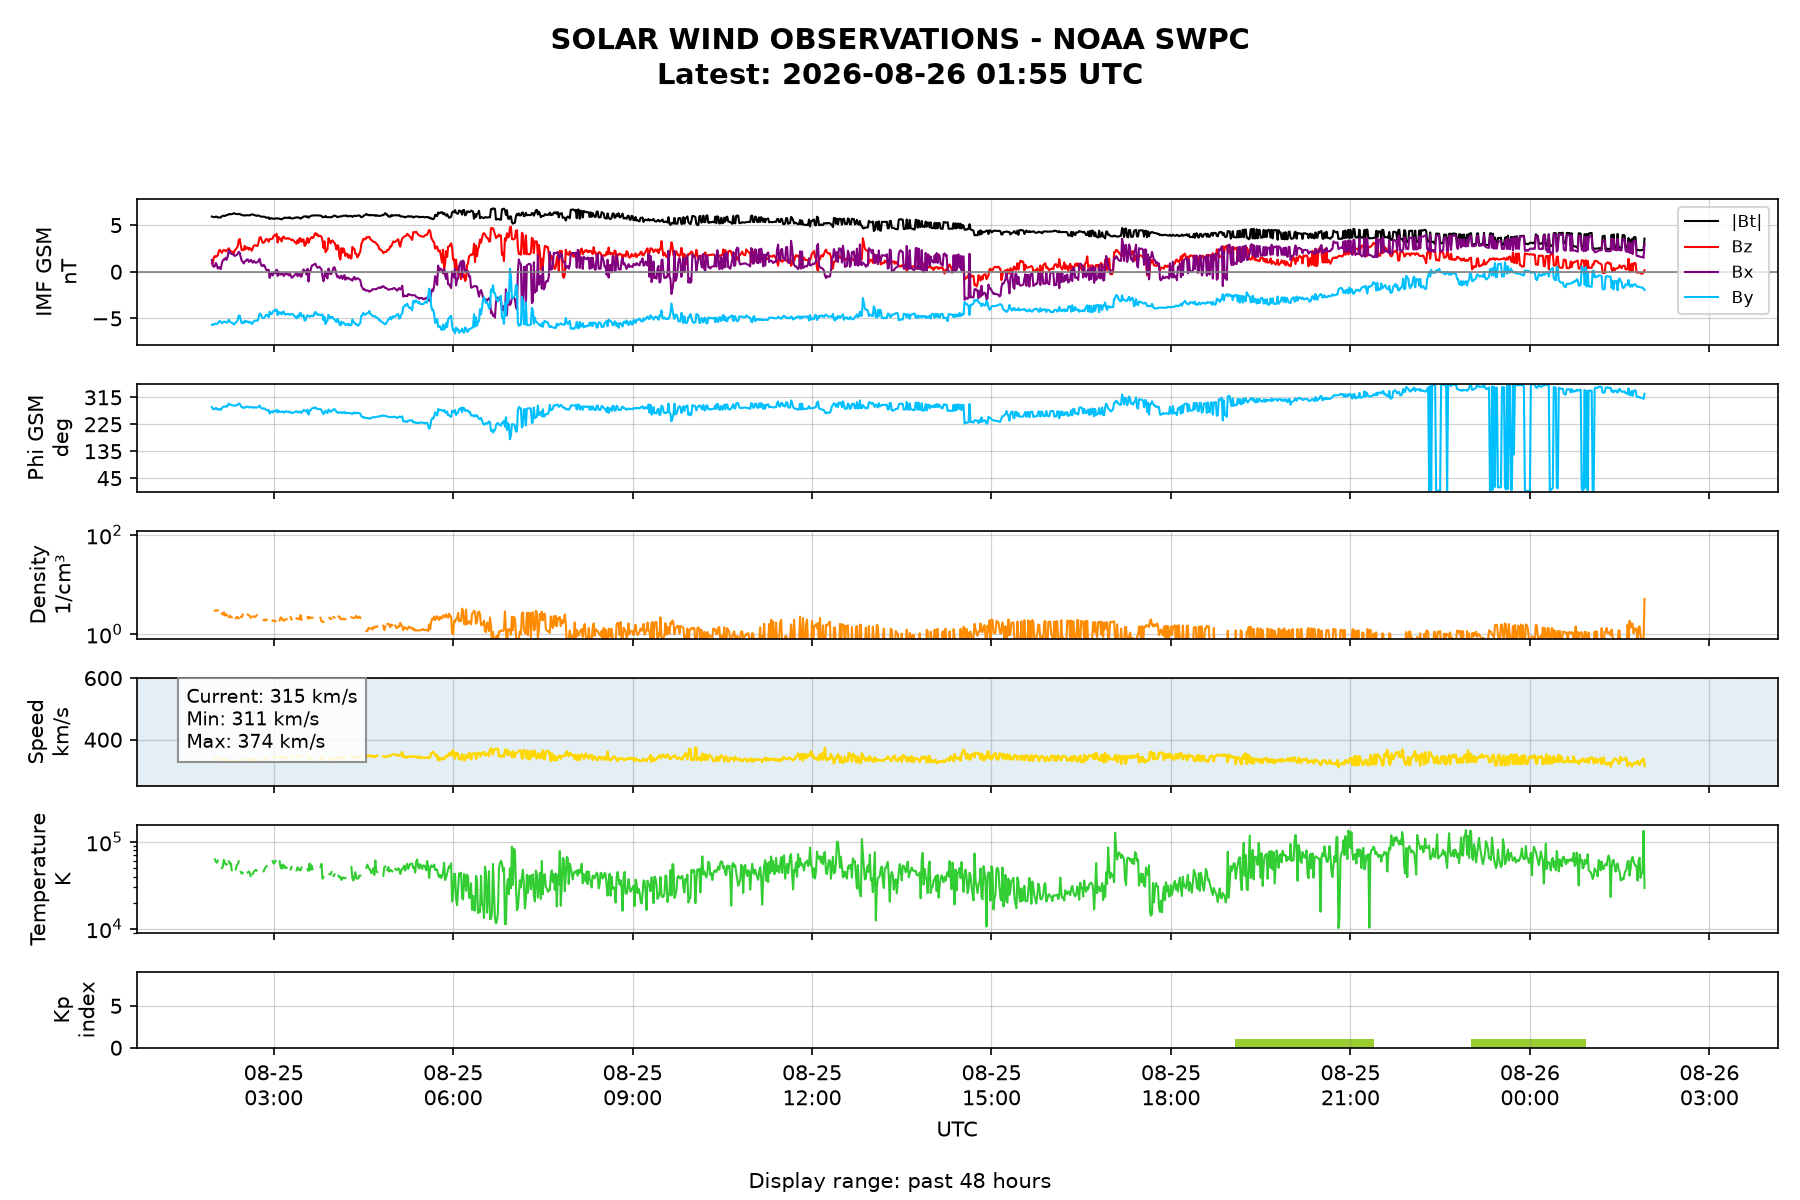Image resolution: width=1800 pixels, height=1200 pixels.
Task: Click the red Bz legend line swatch
Action: pos(1702,247)
